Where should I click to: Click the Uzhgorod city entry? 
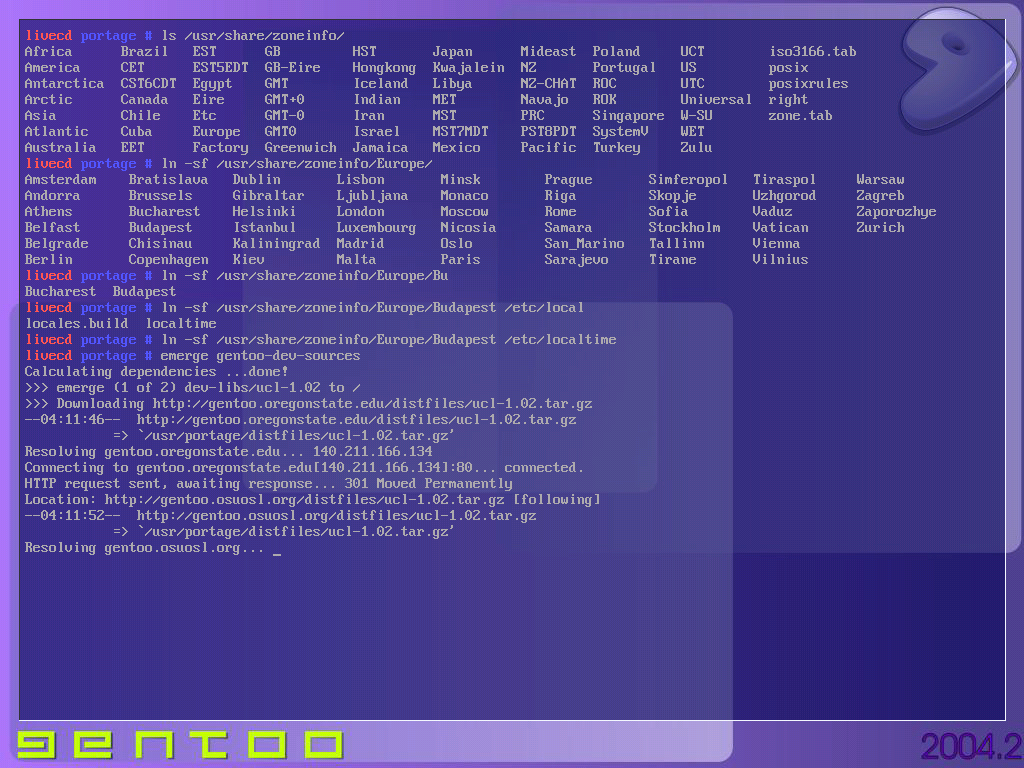784,195
